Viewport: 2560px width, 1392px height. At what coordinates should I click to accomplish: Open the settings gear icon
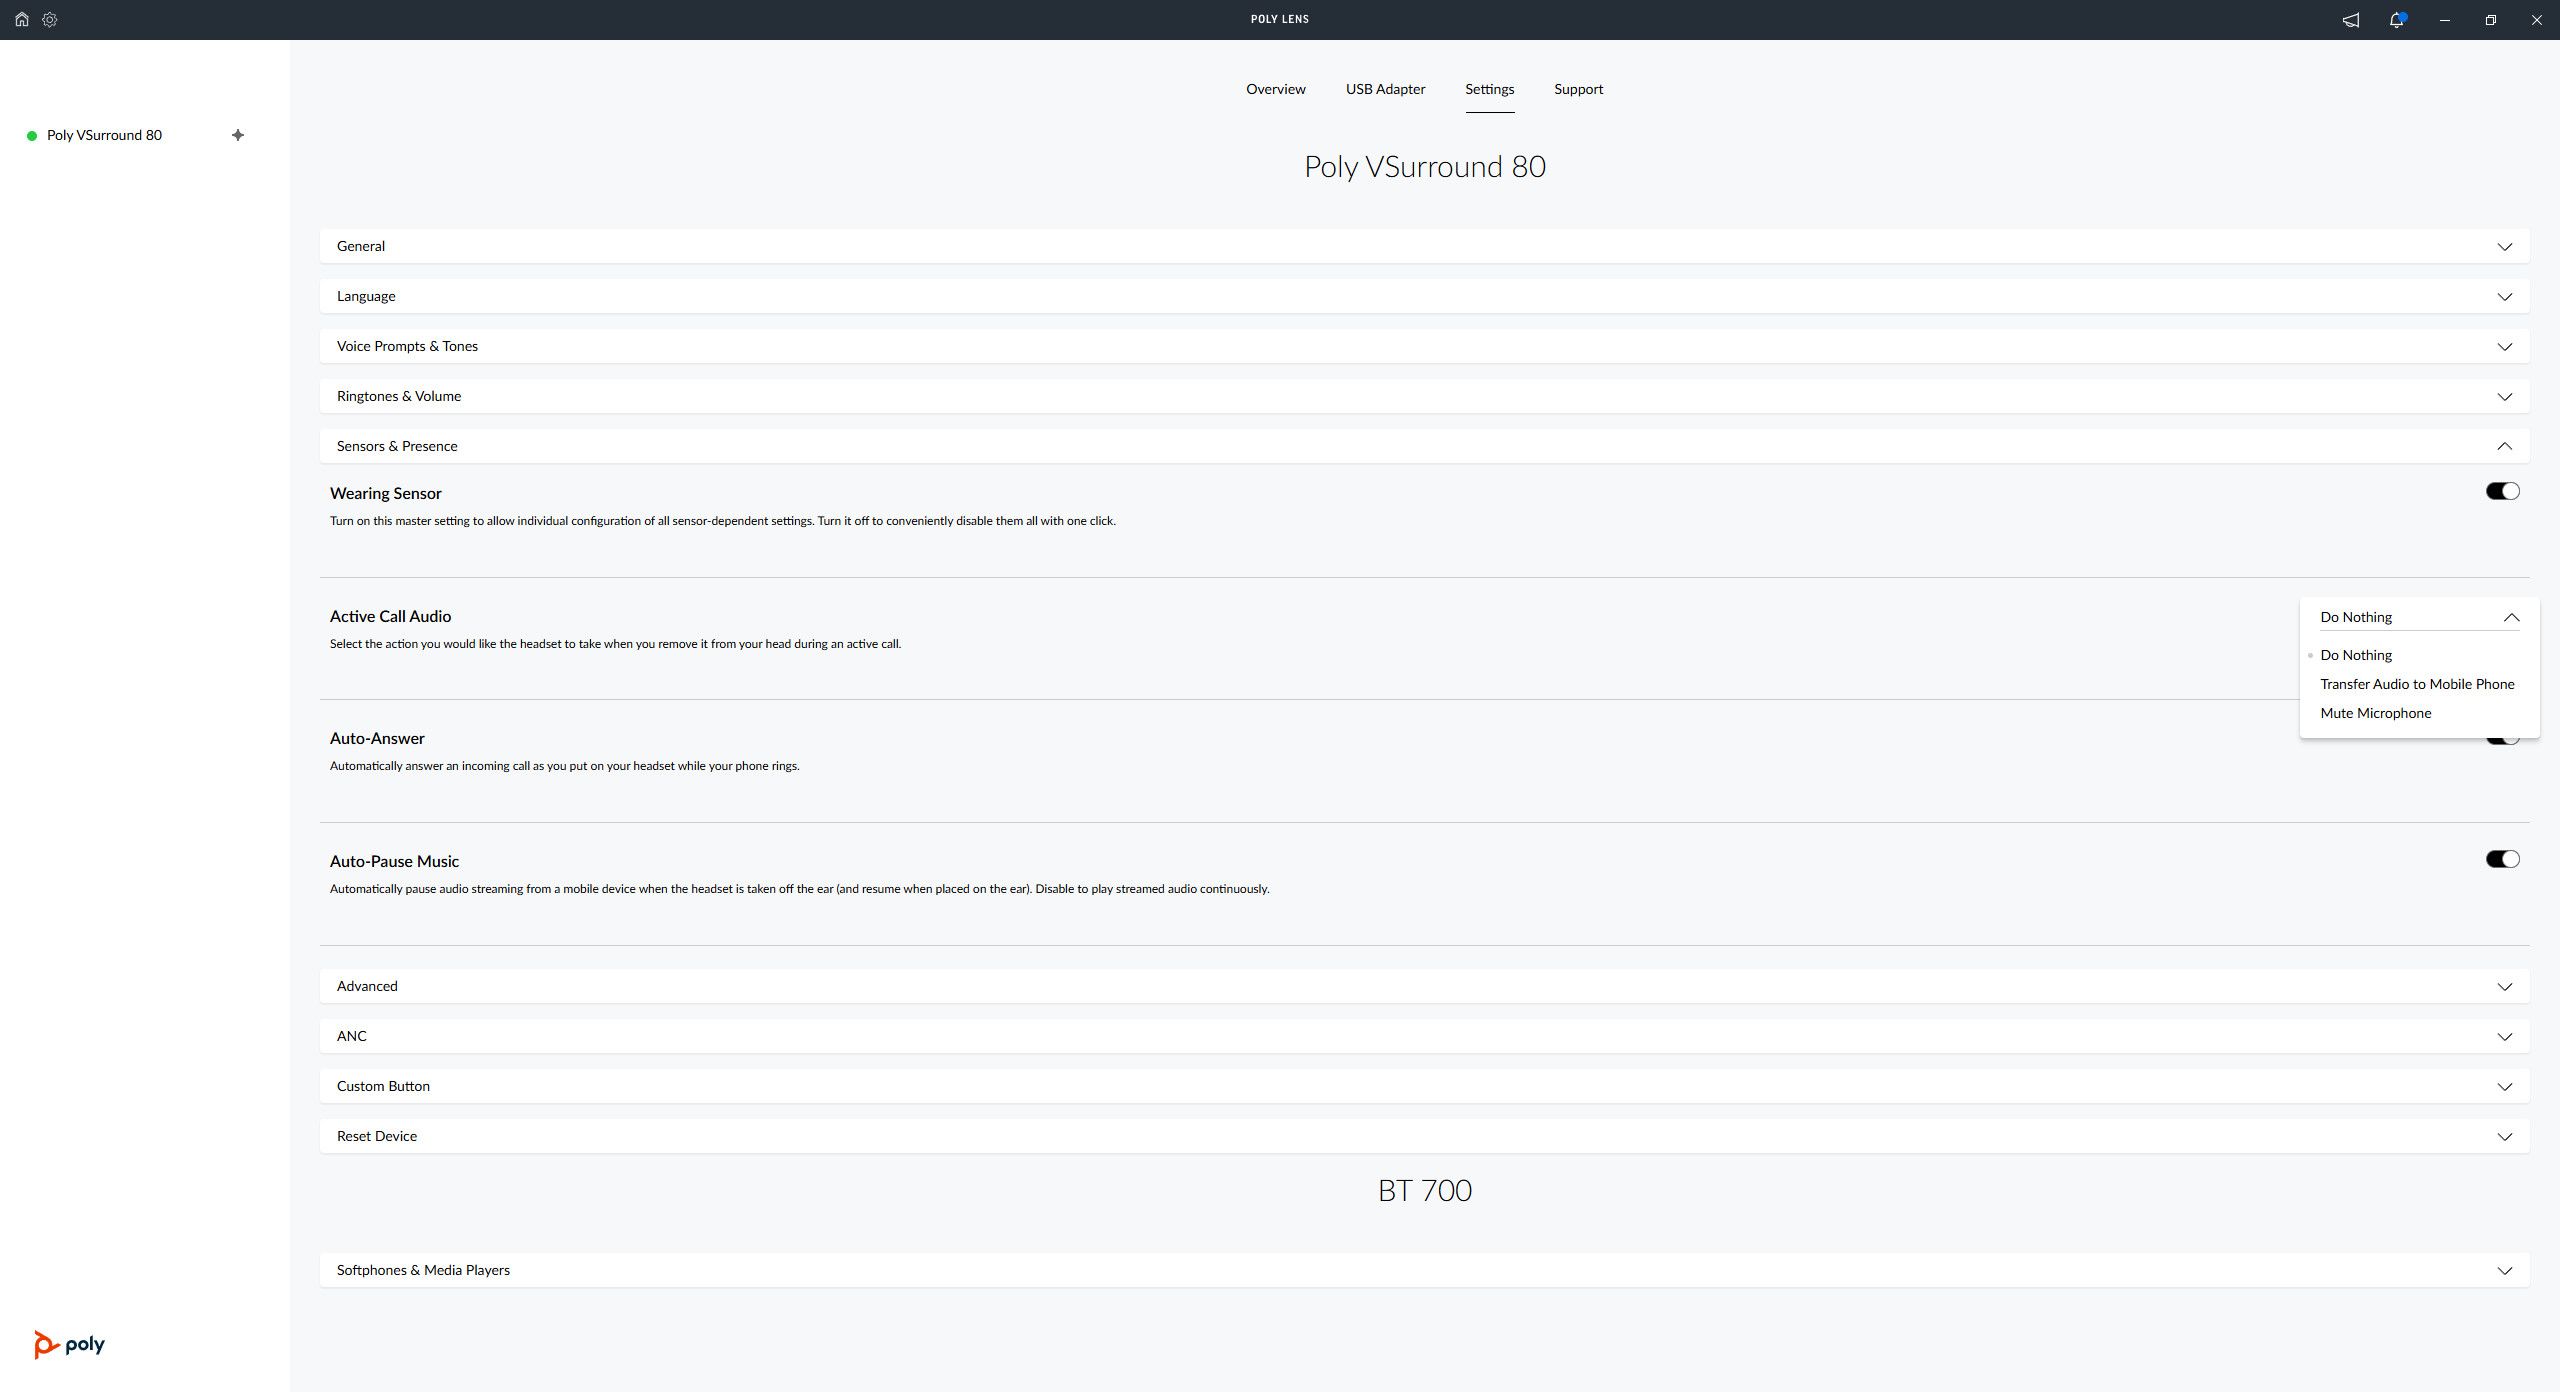pyautogui.click(x=50, y=19)
